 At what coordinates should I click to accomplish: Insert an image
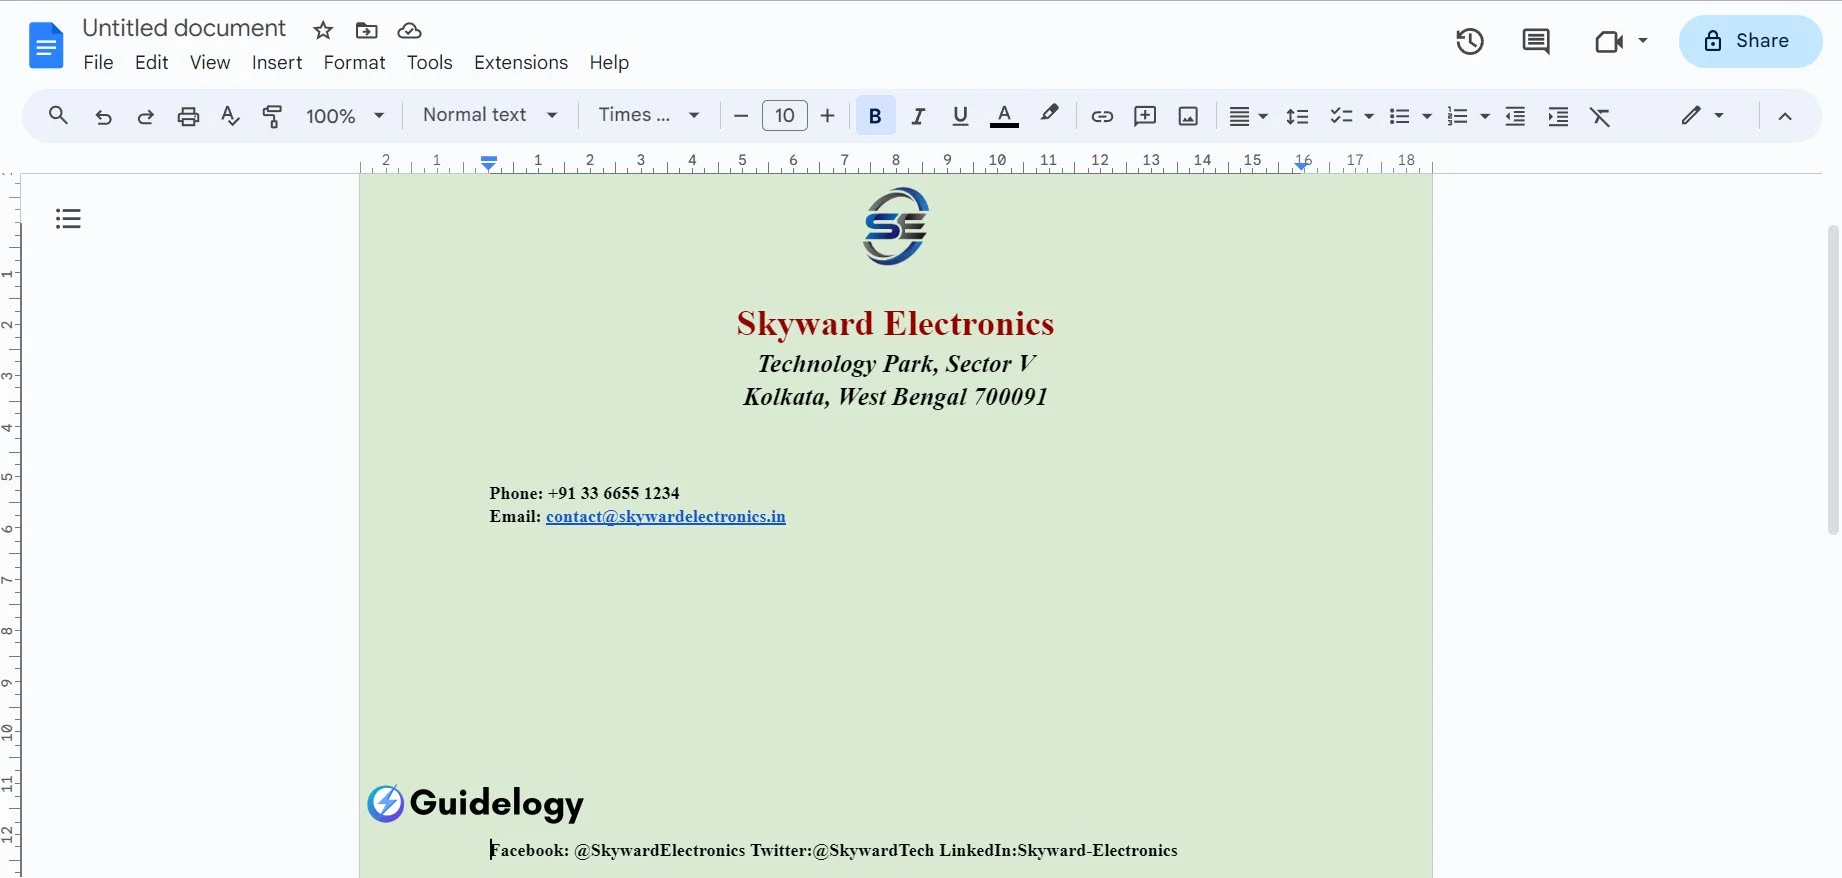(x=1188, y=116)
